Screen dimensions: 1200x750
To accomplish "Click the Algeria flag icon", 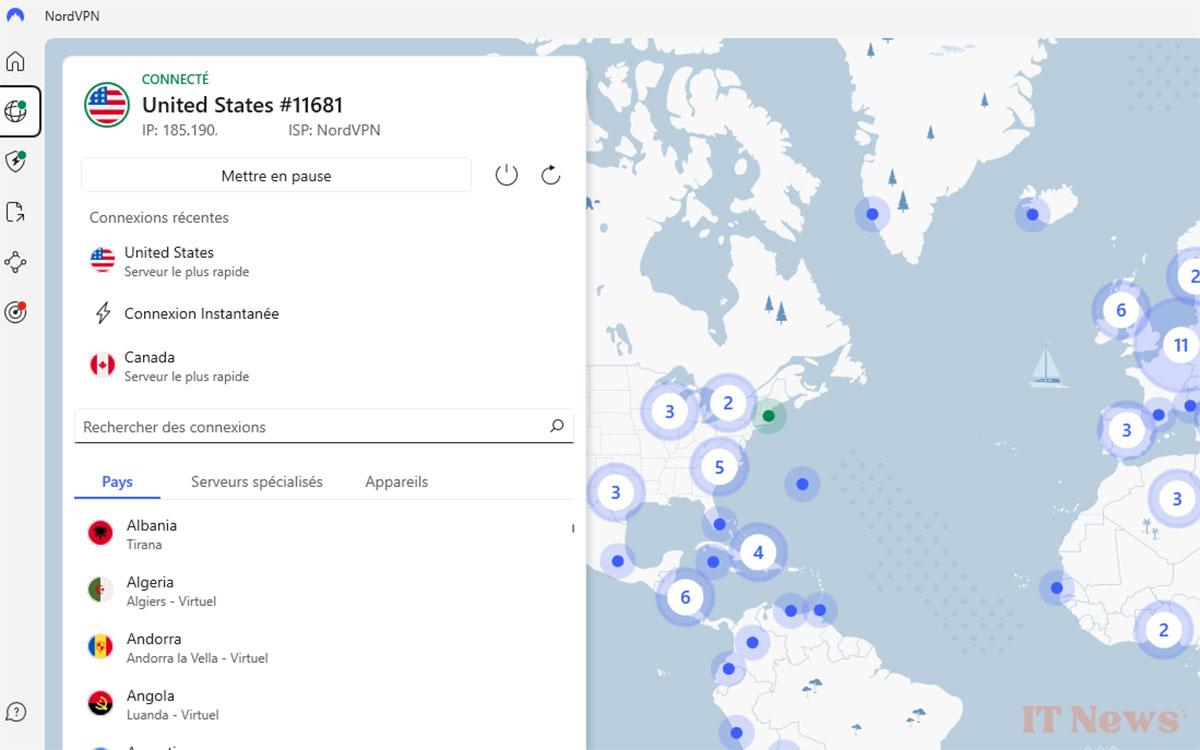I will point(100,590).
